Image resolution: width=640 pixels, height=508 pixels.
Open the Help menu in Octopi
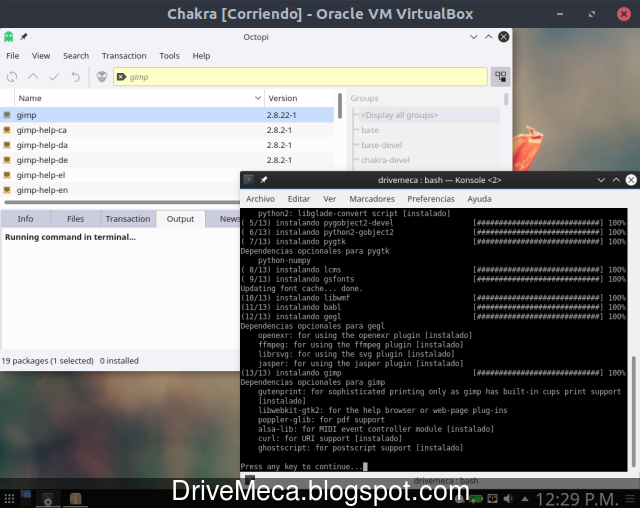pos(201,56)
